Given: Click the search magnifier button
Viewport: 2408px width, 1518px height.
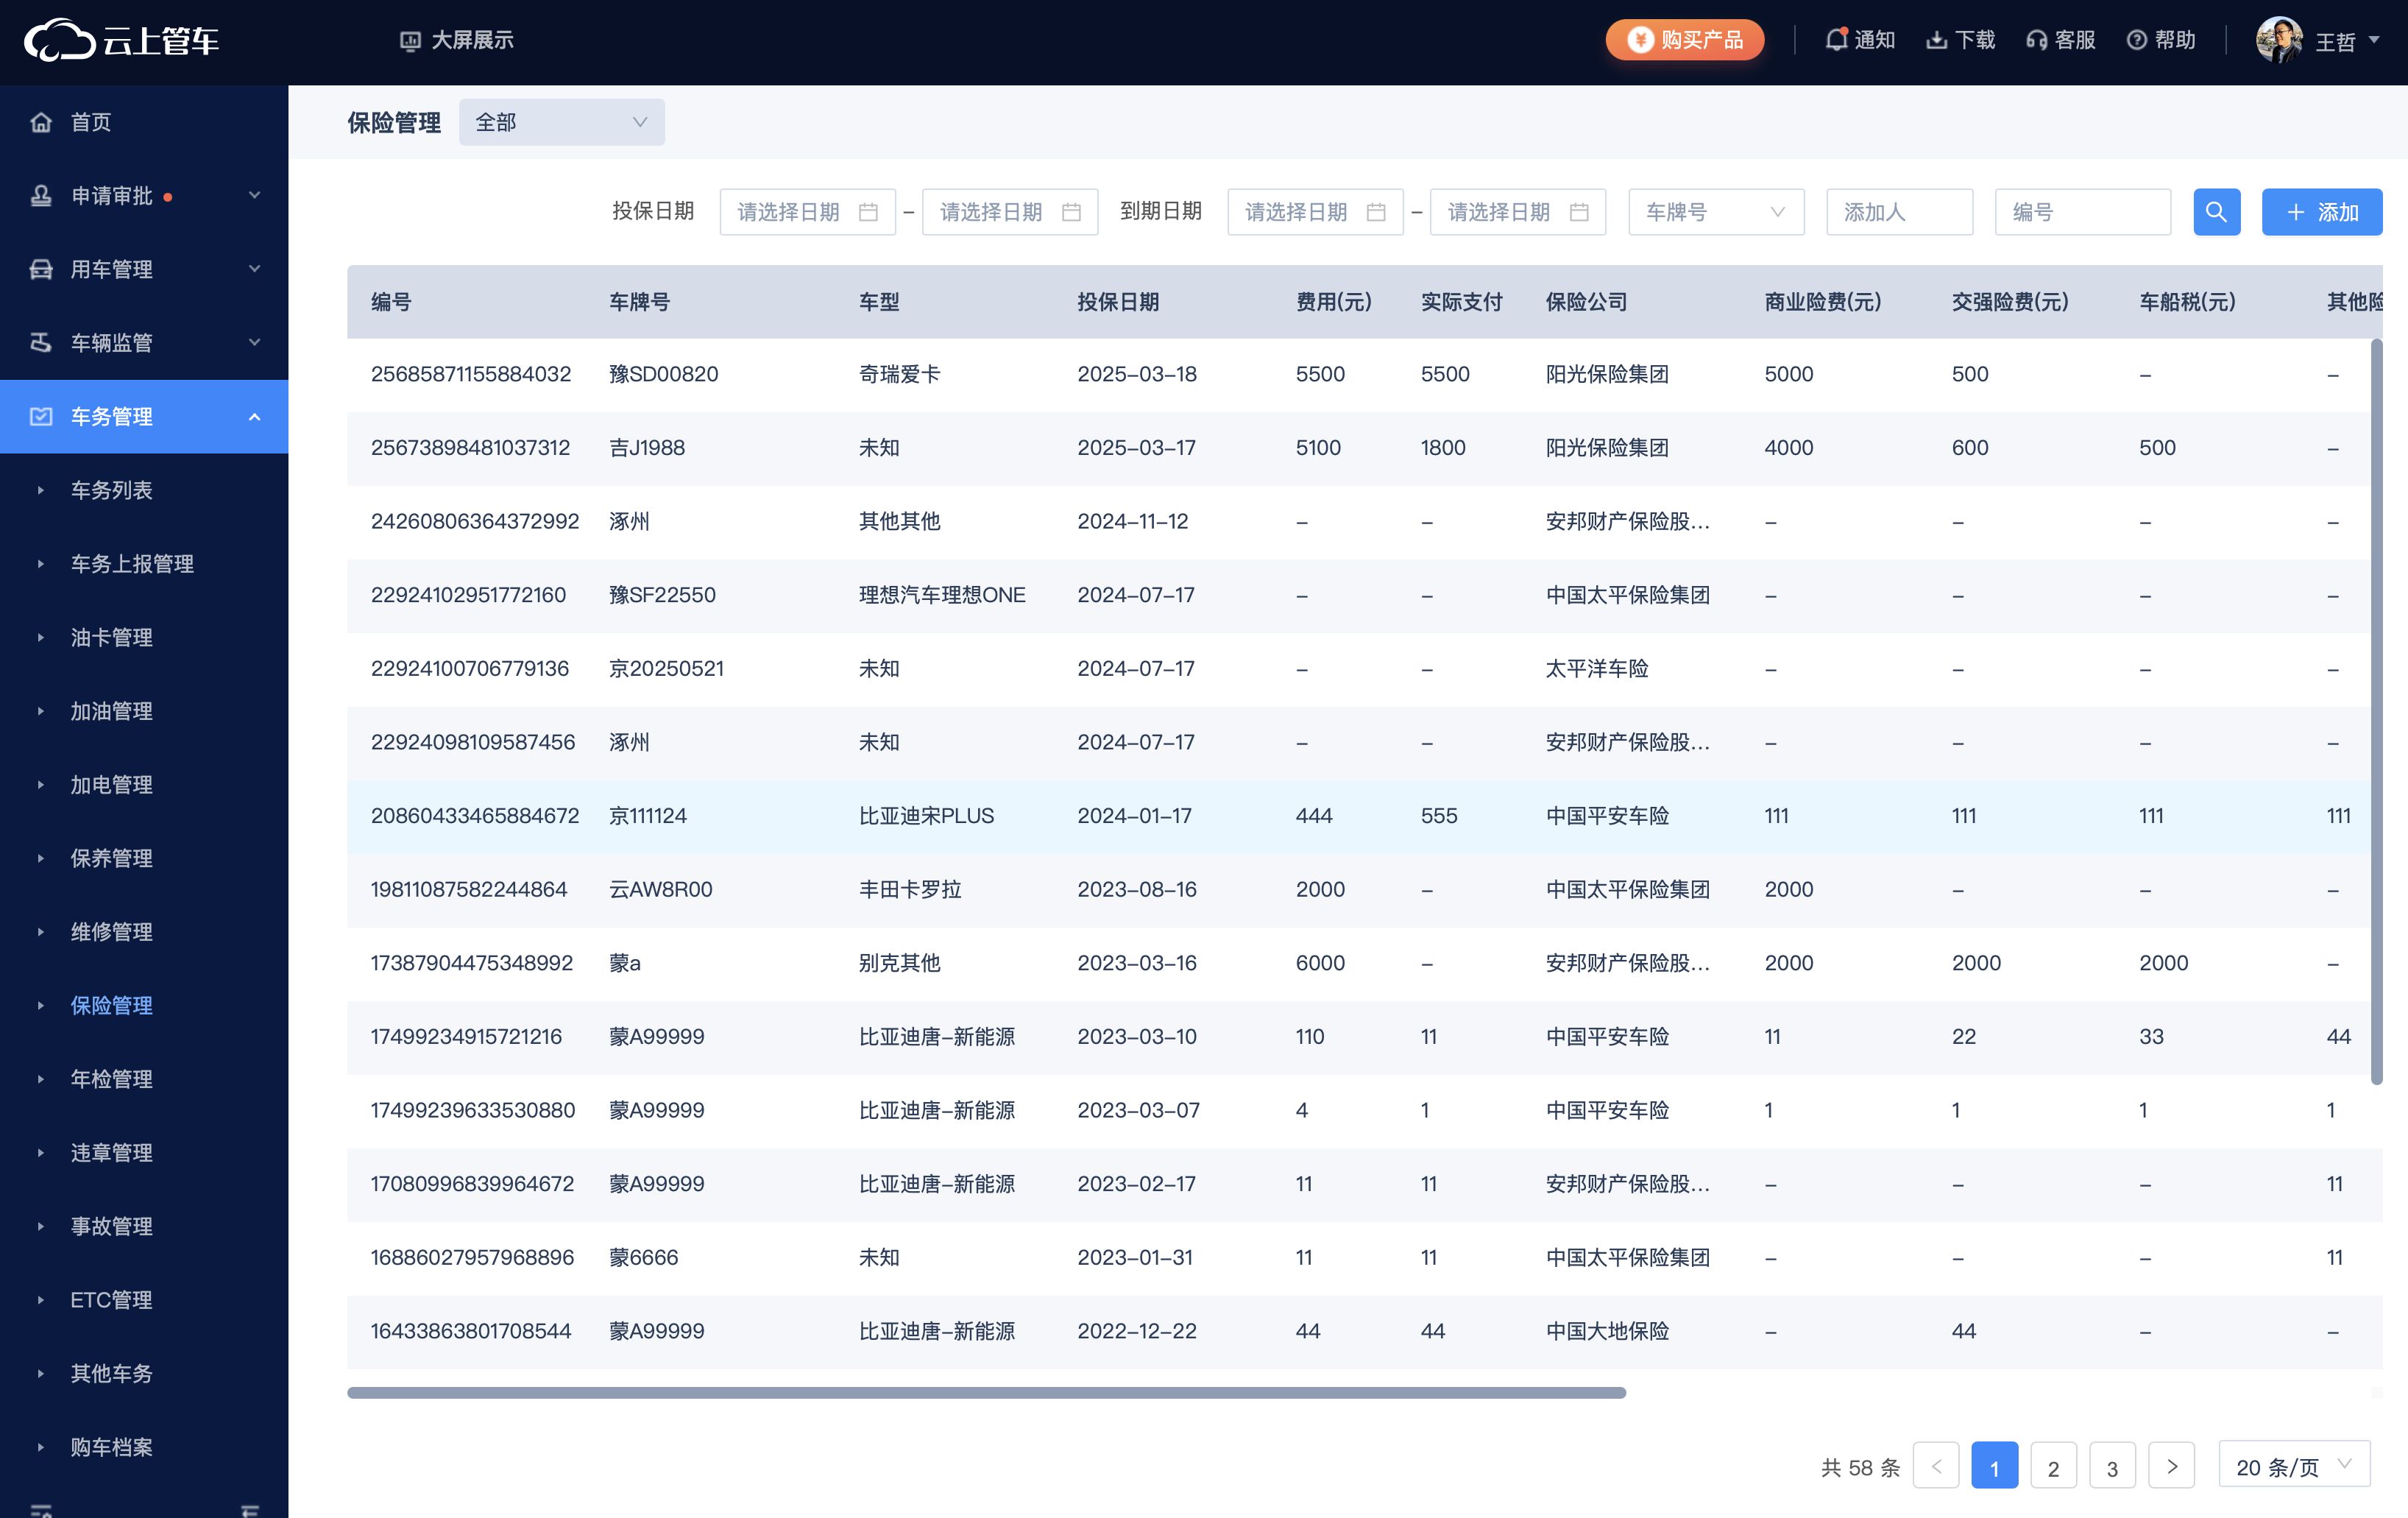Looking at the screenshot, I should pyautogui.click(x=2217, y=211).
